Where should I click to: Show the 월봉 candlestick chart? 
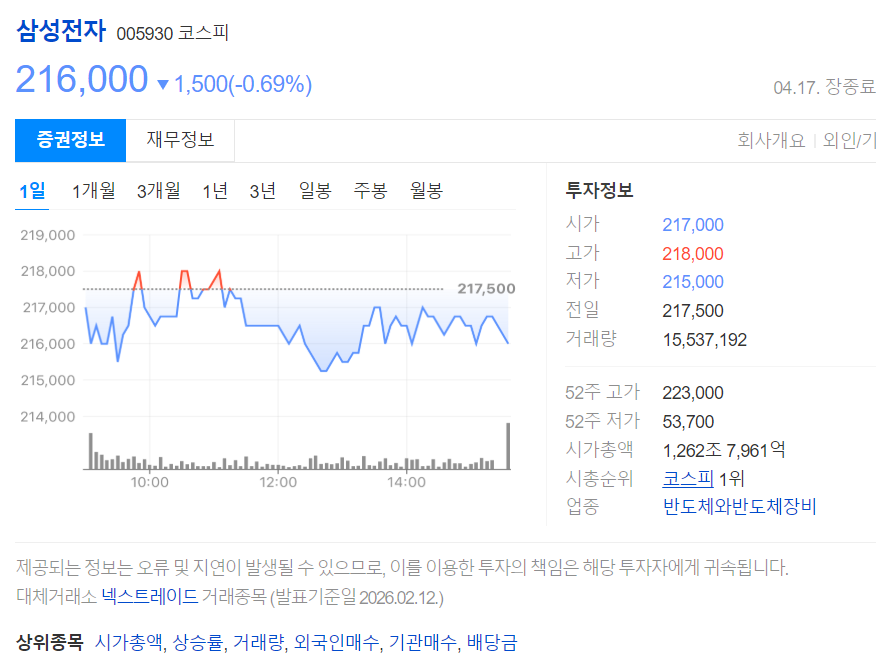pos(426,191)
